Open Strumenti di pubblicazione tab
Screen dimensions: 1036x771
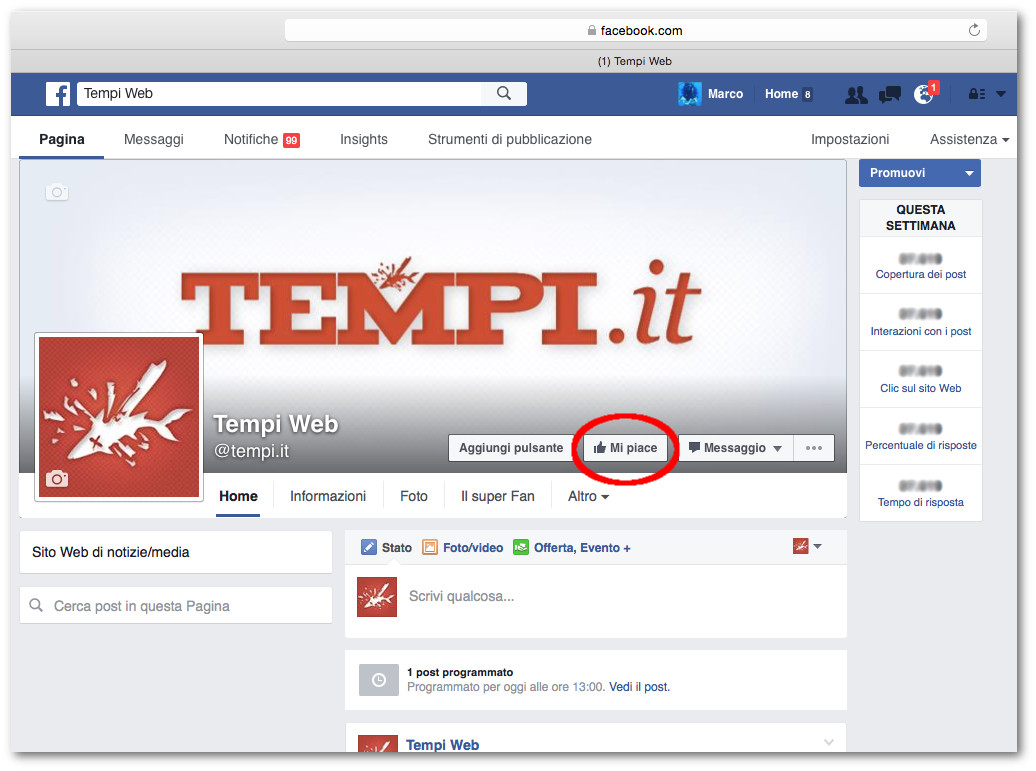pyautogui.click(x=509, y=139)
